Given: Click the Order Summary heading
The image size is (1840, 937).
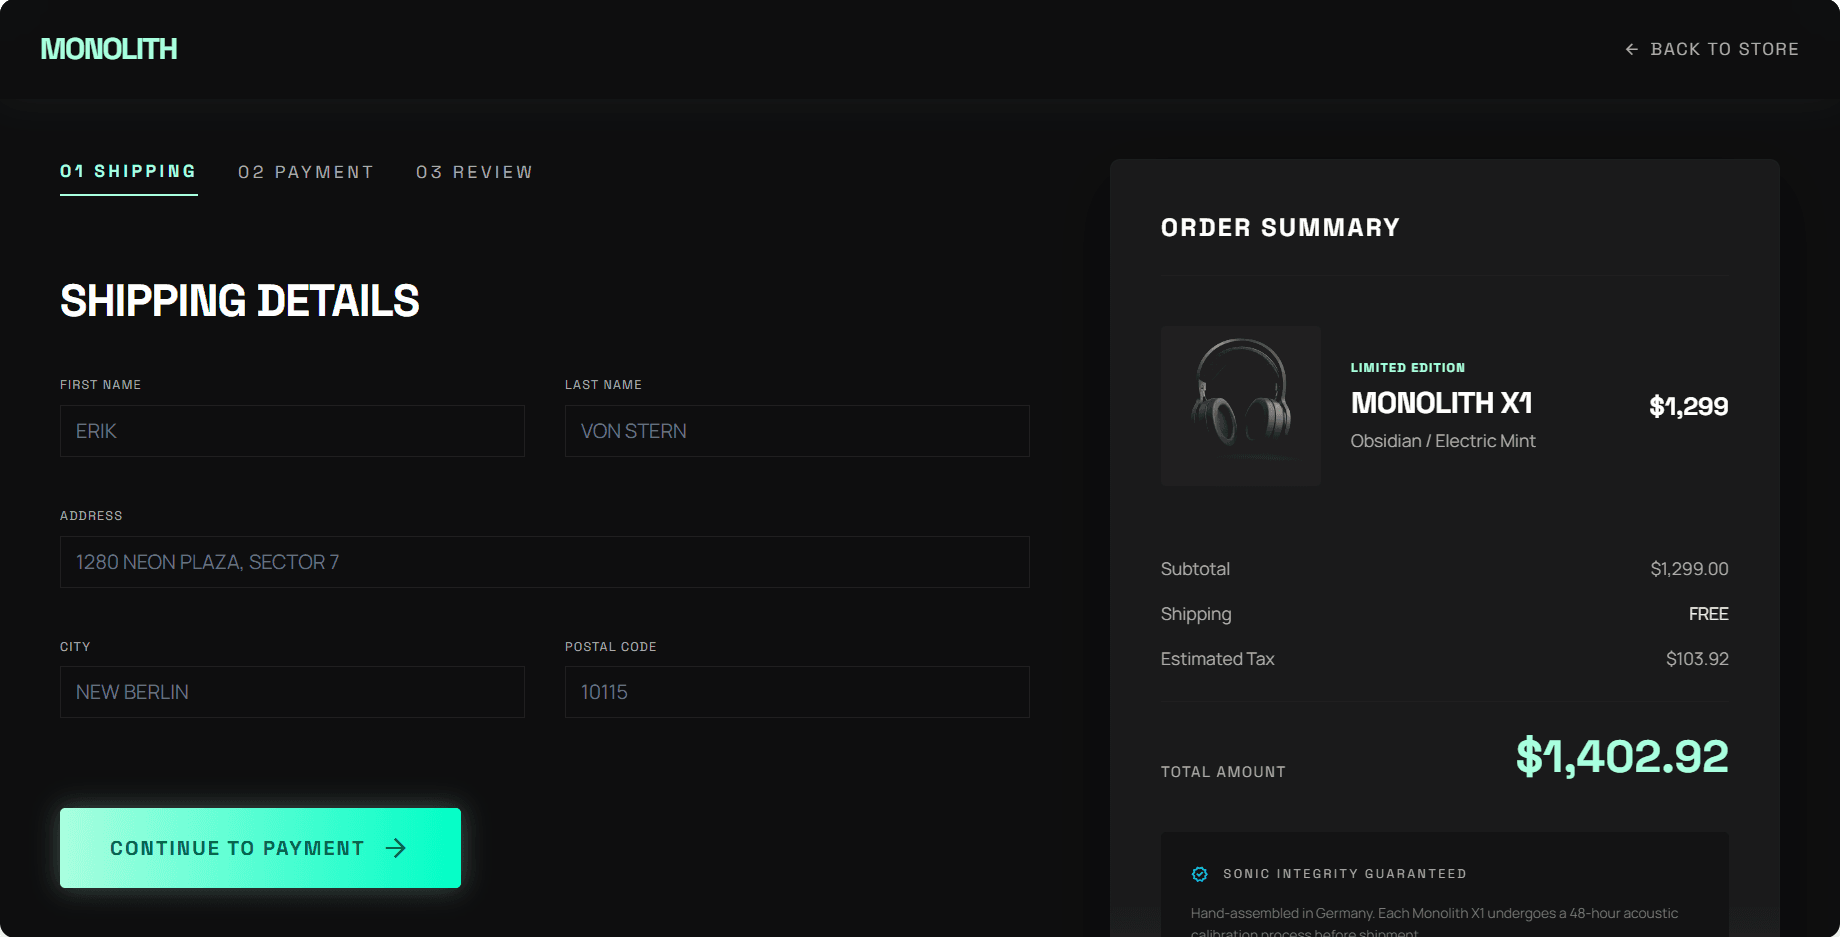Looking at the screenshot, I should click(x=1280, y=227).
